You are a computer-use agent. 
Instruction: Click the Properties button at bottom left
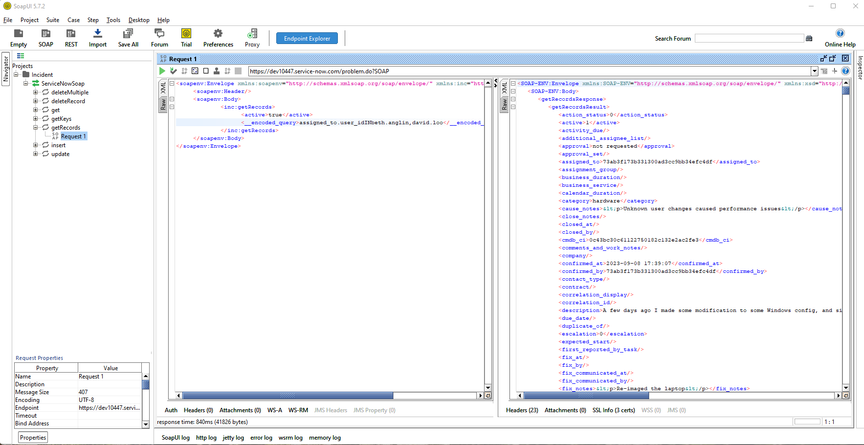[x=33, y=437]
